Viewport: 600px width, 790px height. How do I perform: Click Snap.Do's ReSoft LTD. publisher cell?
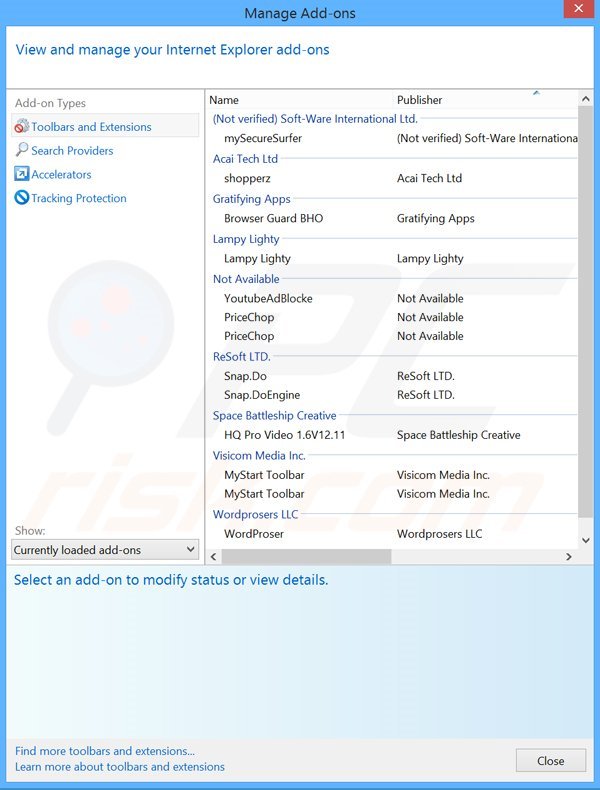click(426, 376)
